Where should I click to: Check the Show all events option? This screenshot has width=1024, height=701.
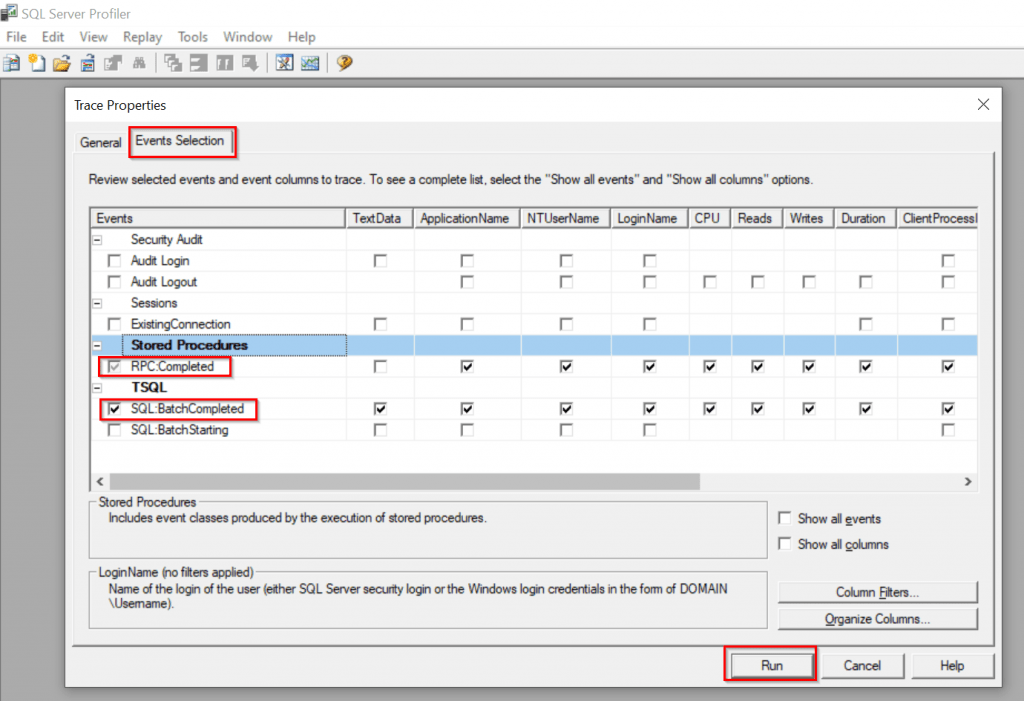pyautogui.click(x=786, y=519)
